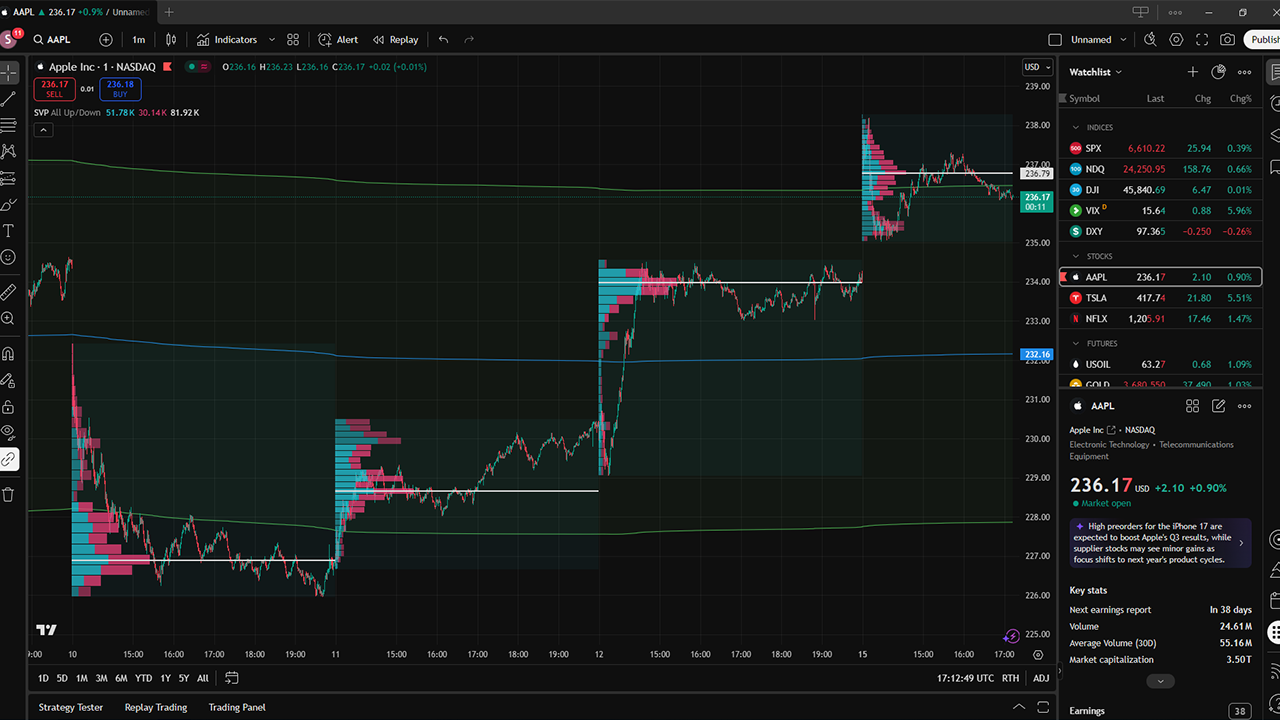Click the trash icon to remove drawings
The height and width of the screenshot is (720, 1280).
9,494
